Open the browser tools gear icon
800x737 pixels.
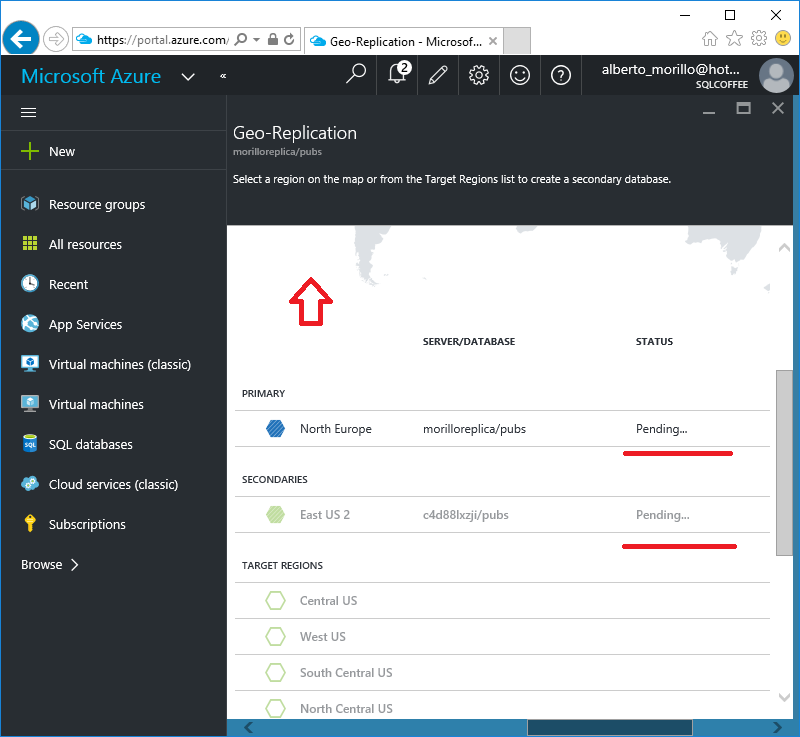[x=759, y=38]
